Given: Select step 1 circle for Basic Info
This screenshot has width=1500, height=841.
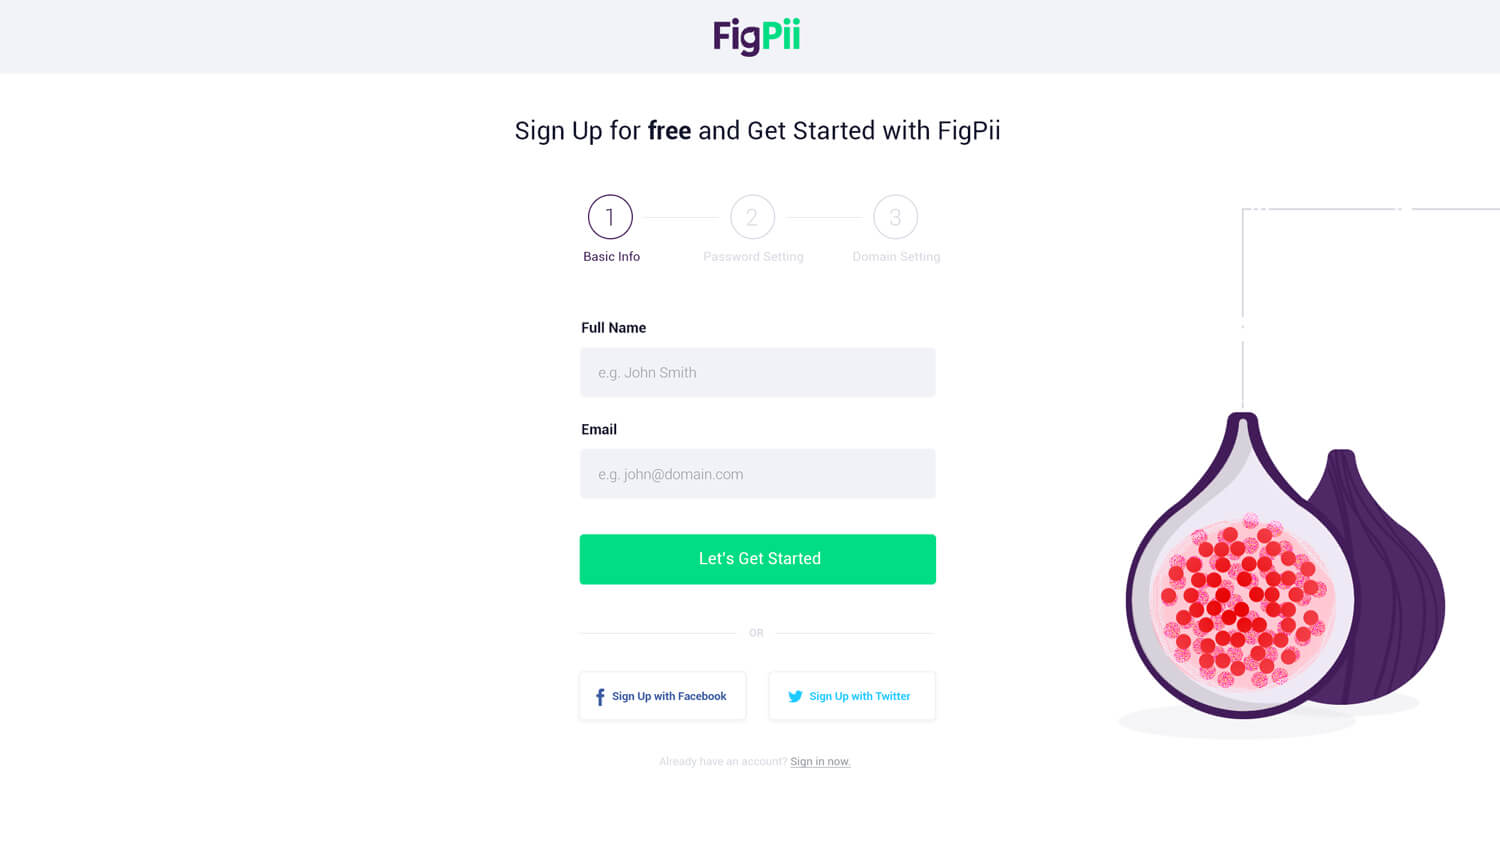Looking at the screenshot, I should [x=610, y=217].
